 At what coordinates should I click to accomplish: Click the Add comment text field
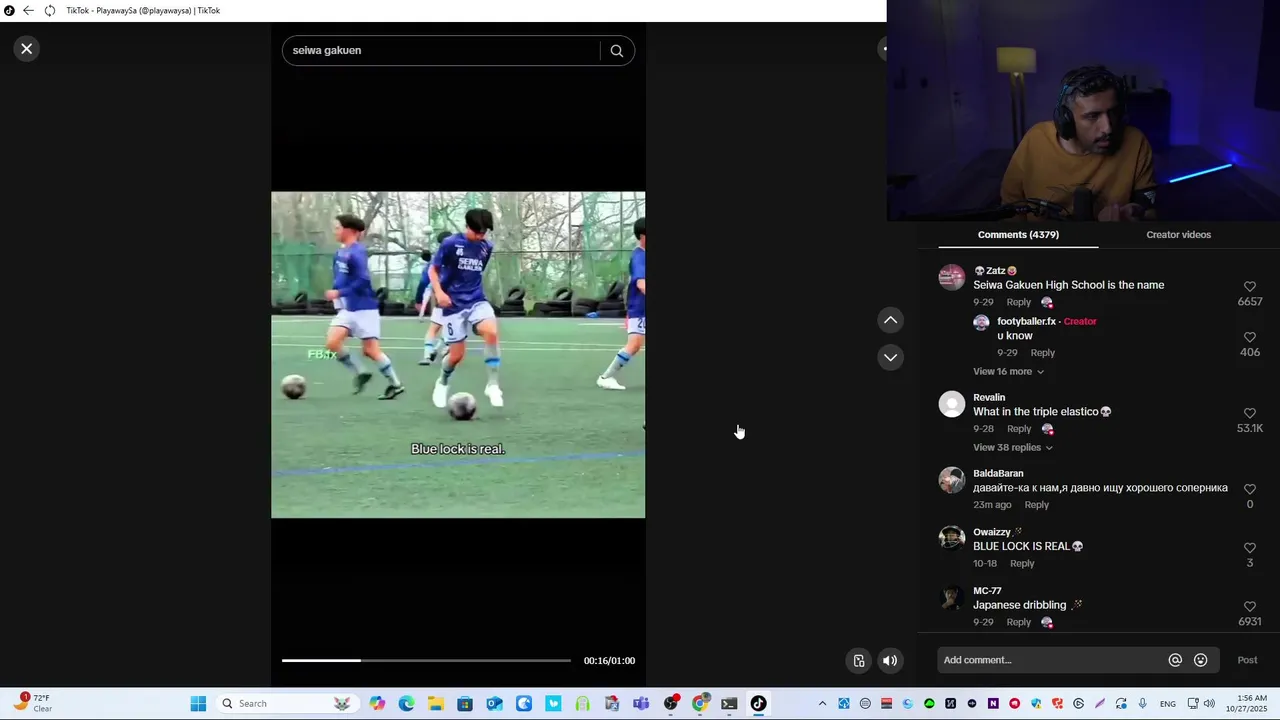tap(1050, 660)
